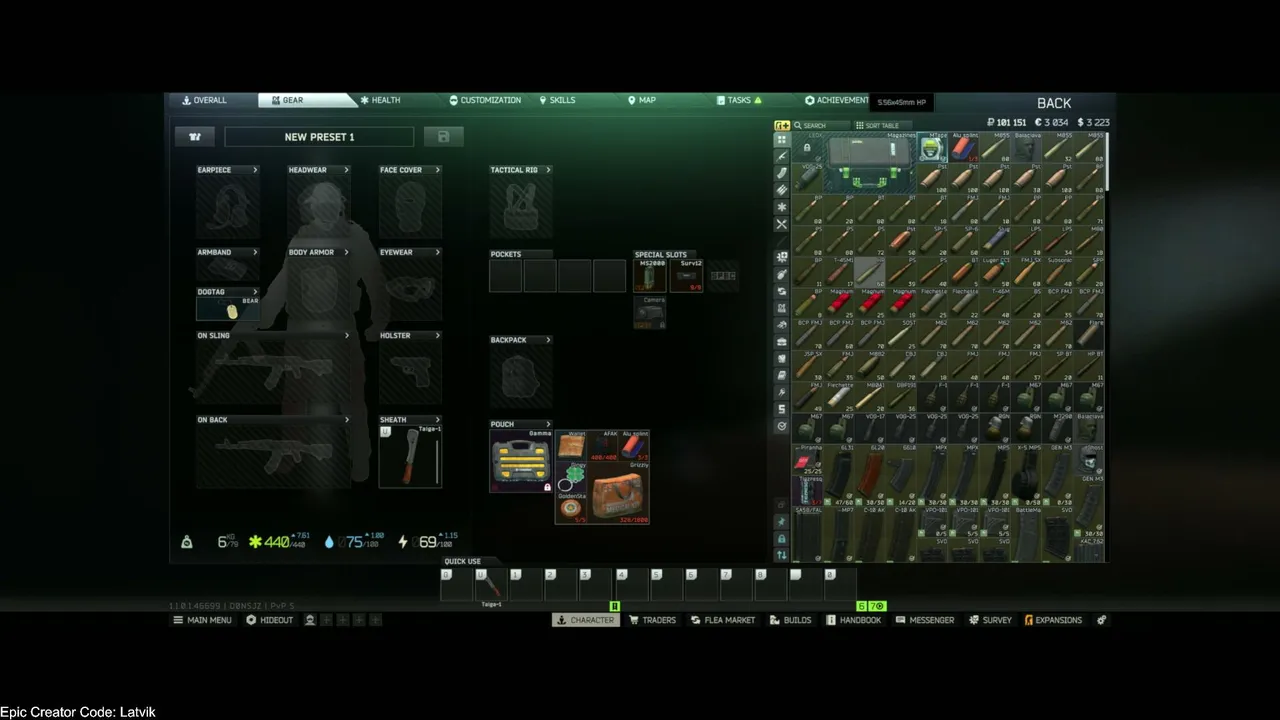The height and width of the screenshot is (720, 1280).
Task: Click the settings gear icon in bottom bar
Action: click(x=1102, y=620)
